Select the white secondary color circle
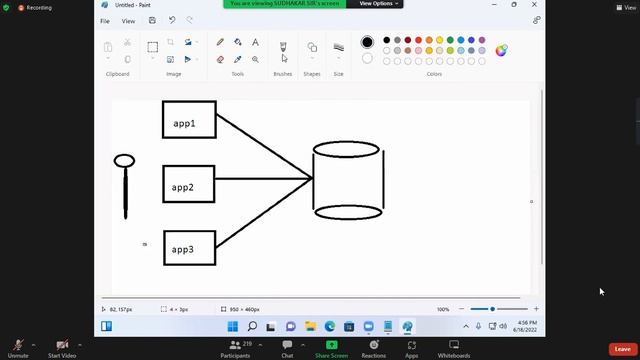Screen dimensions: 640x360 (x=367, y=58)
